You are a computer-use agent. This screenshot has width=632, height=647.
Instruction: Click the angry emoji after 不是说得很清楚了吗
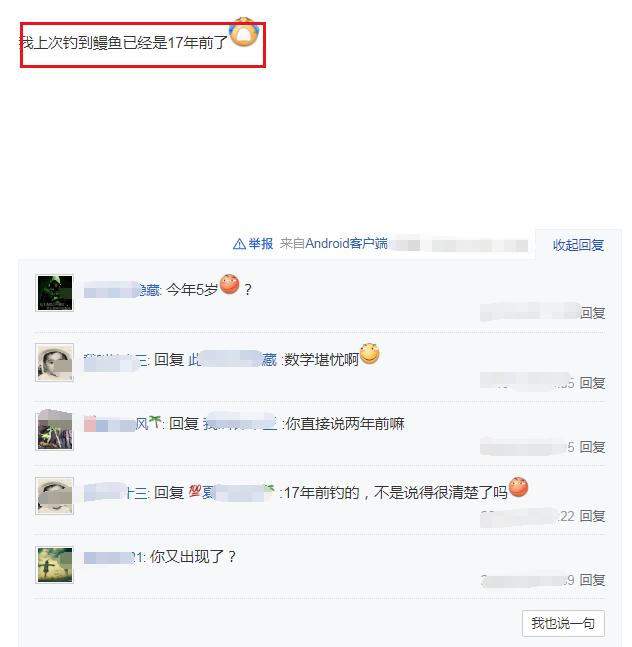(519, 487)
